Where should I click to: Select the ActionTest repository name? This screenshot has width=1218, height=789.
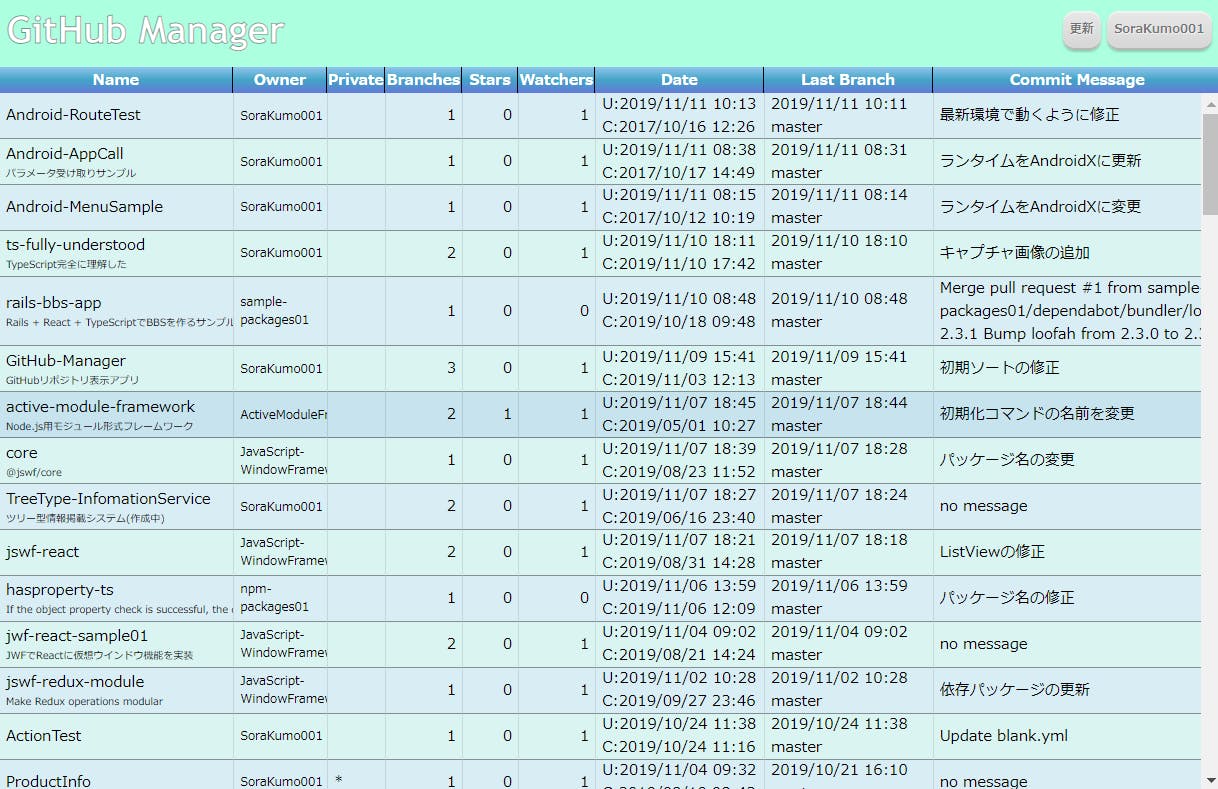44,736
